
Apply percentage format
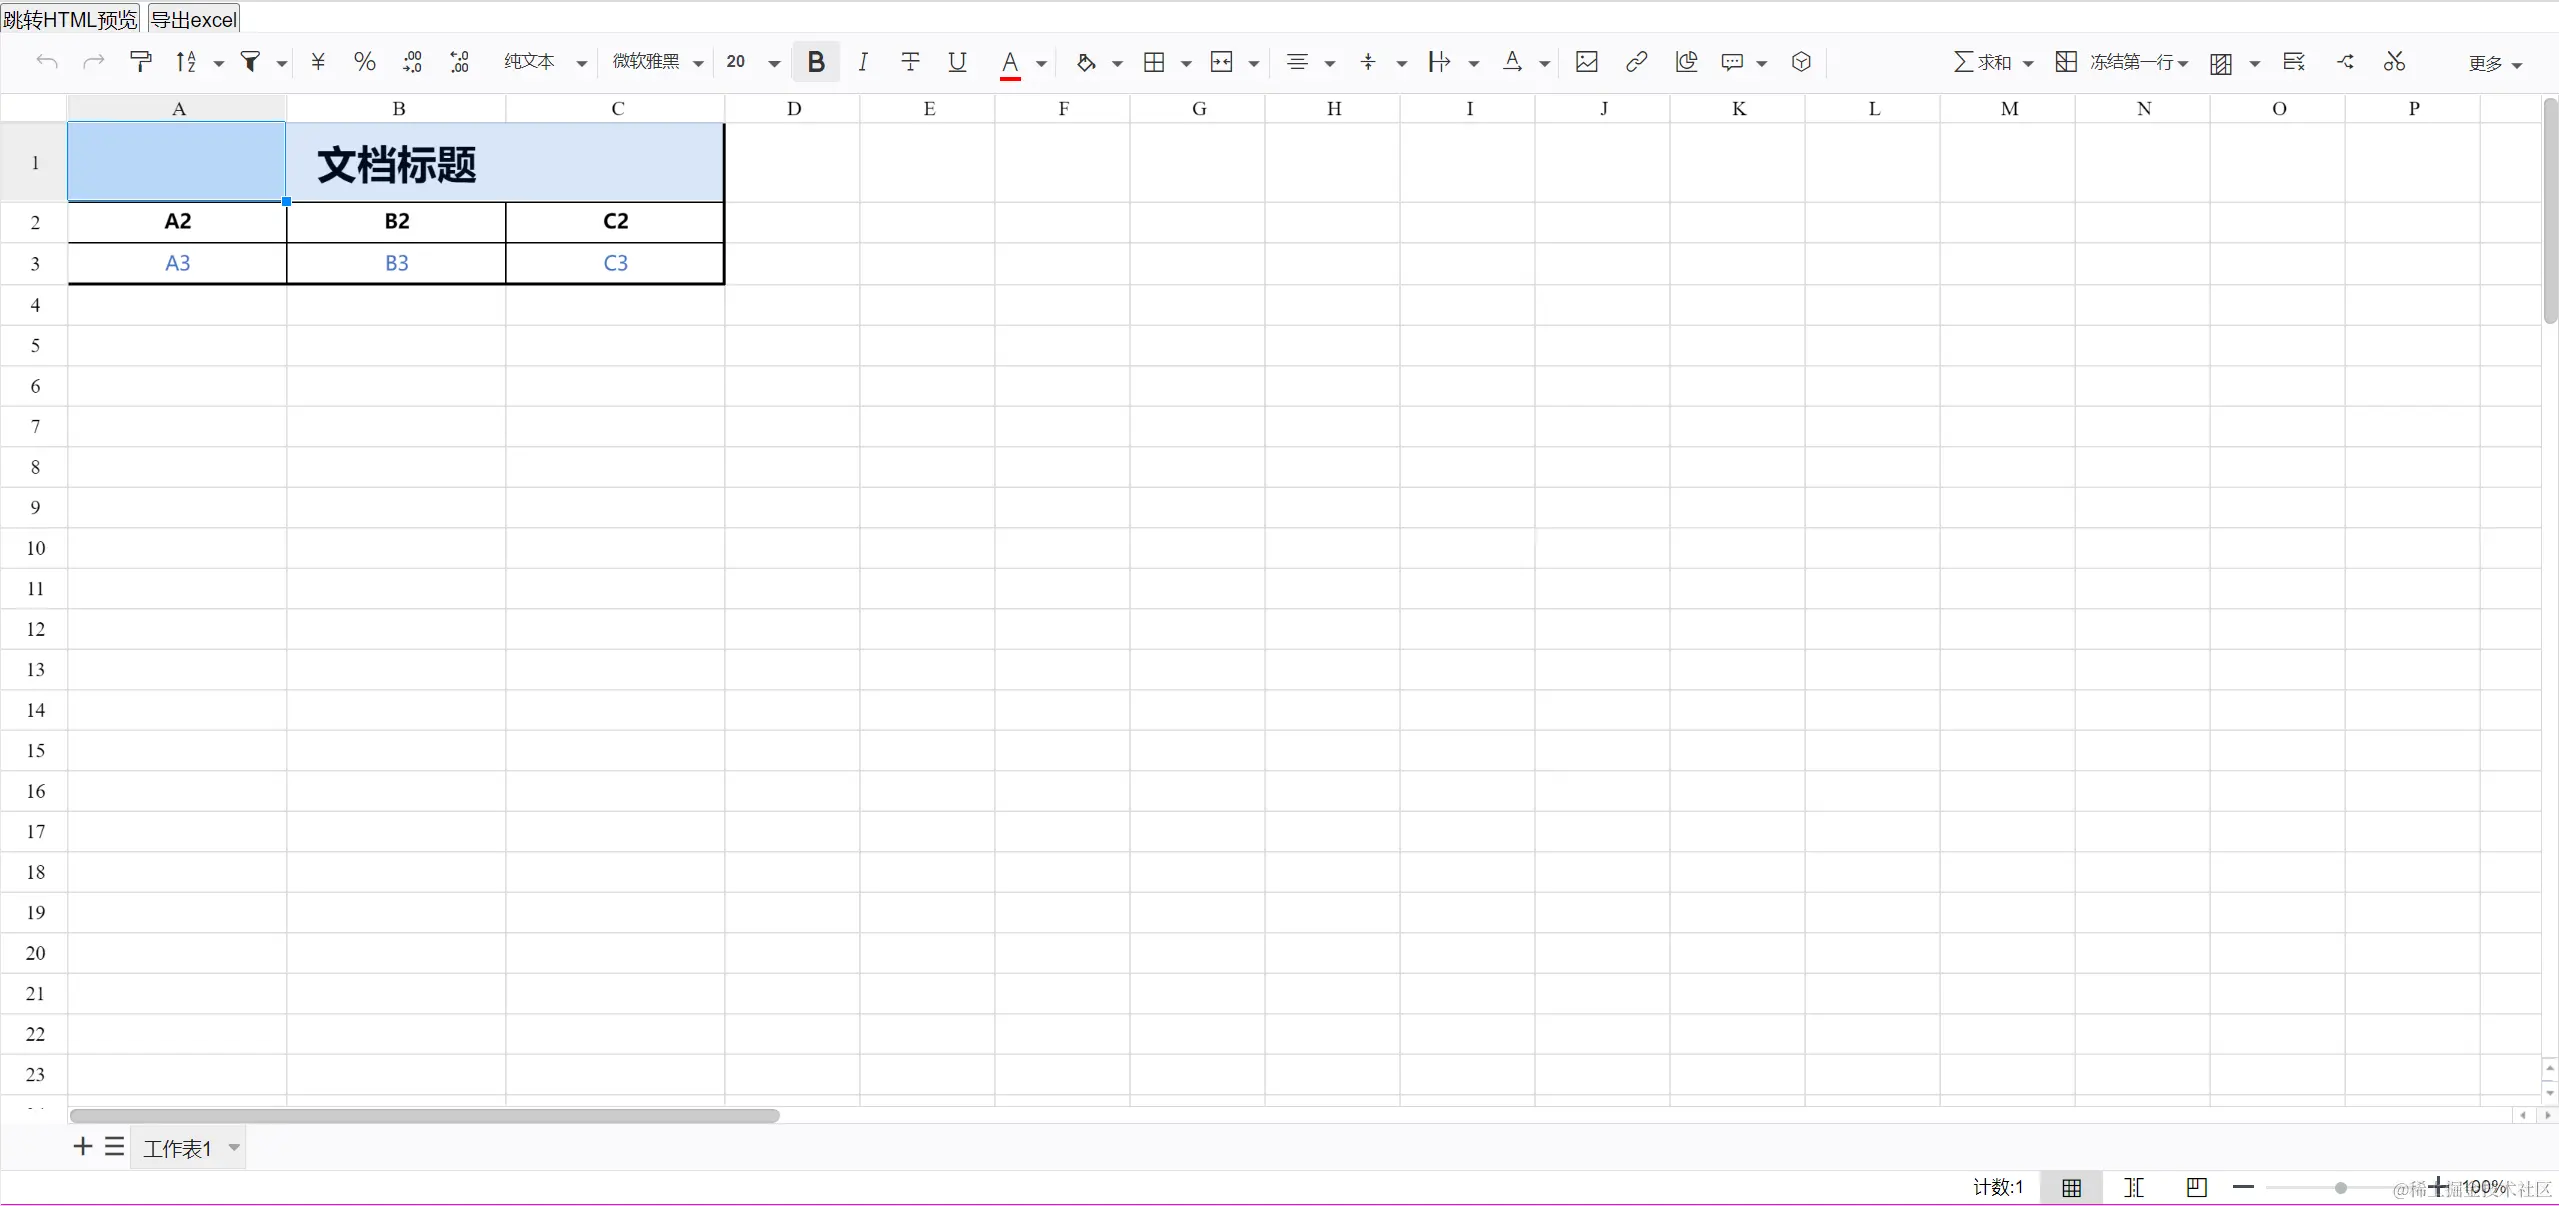[x=363, y=61]
